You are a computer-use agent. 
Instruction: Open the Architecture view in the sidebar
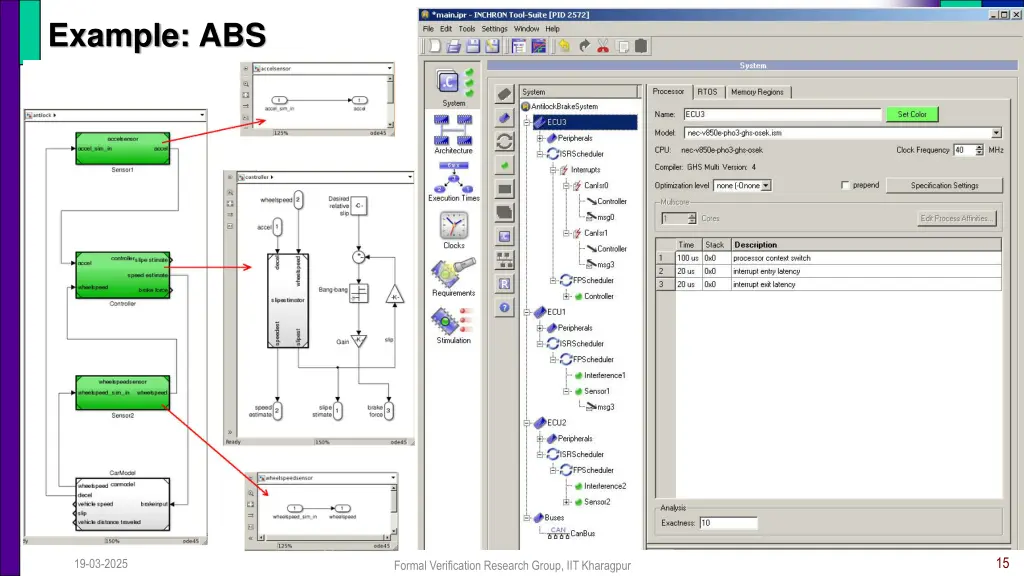[x=453, y=134]
